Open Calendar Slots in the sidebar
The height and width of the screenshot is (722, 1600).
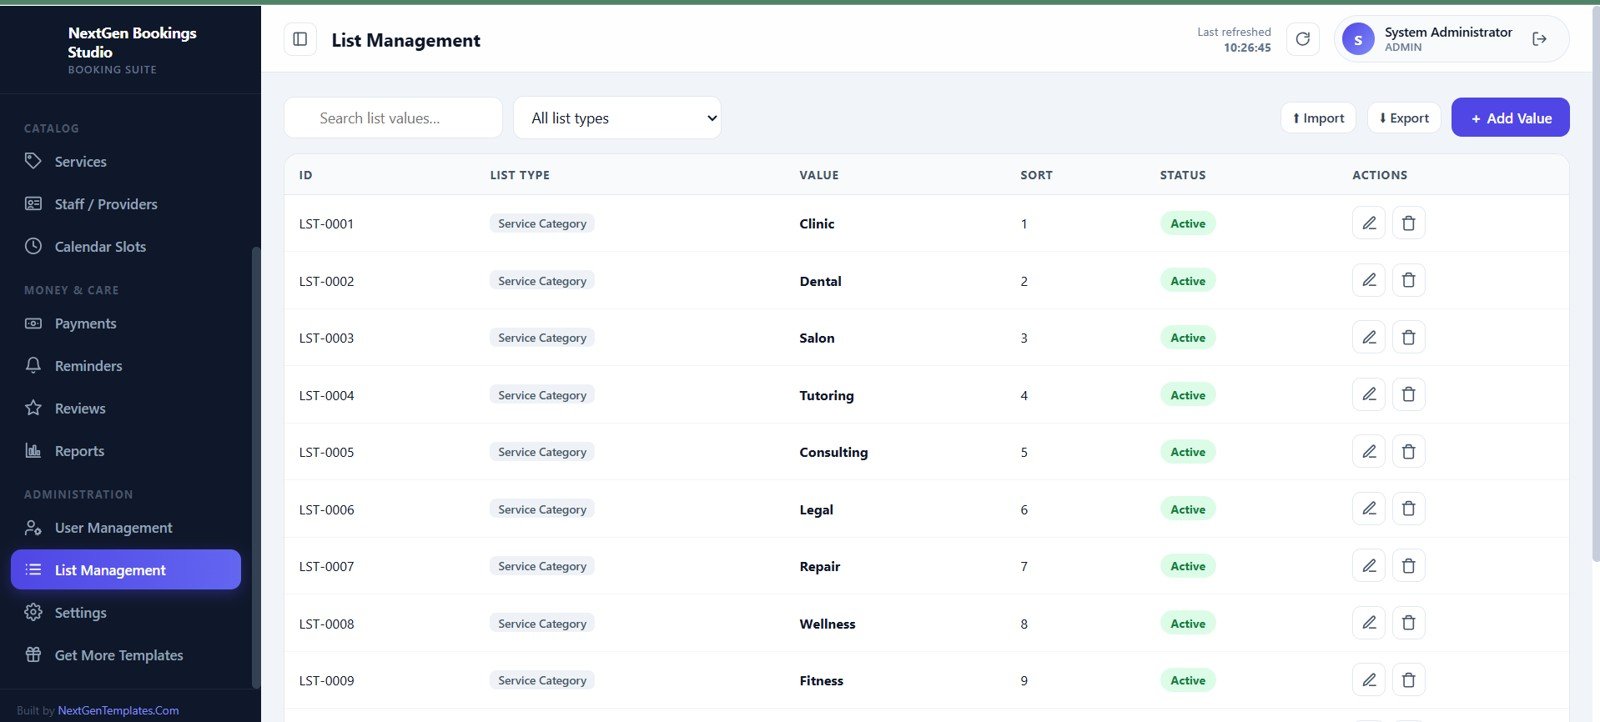click(126, 246)
